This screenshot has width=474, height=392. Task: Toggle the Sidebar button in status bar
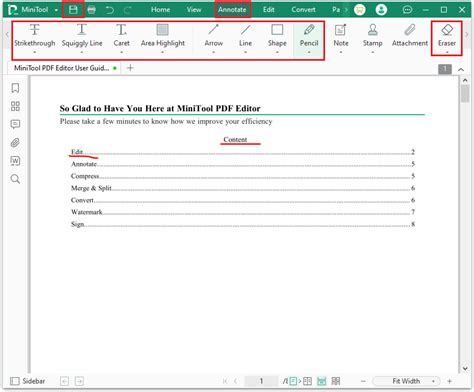point(28,381)
